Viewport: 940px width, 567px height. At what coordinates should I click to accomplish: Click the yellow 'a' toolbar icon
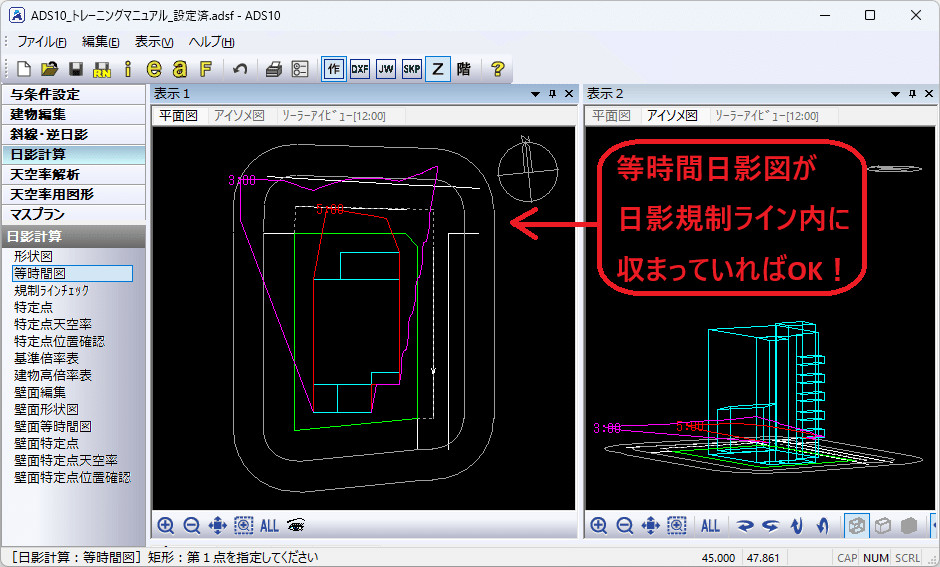click(180, 69)
